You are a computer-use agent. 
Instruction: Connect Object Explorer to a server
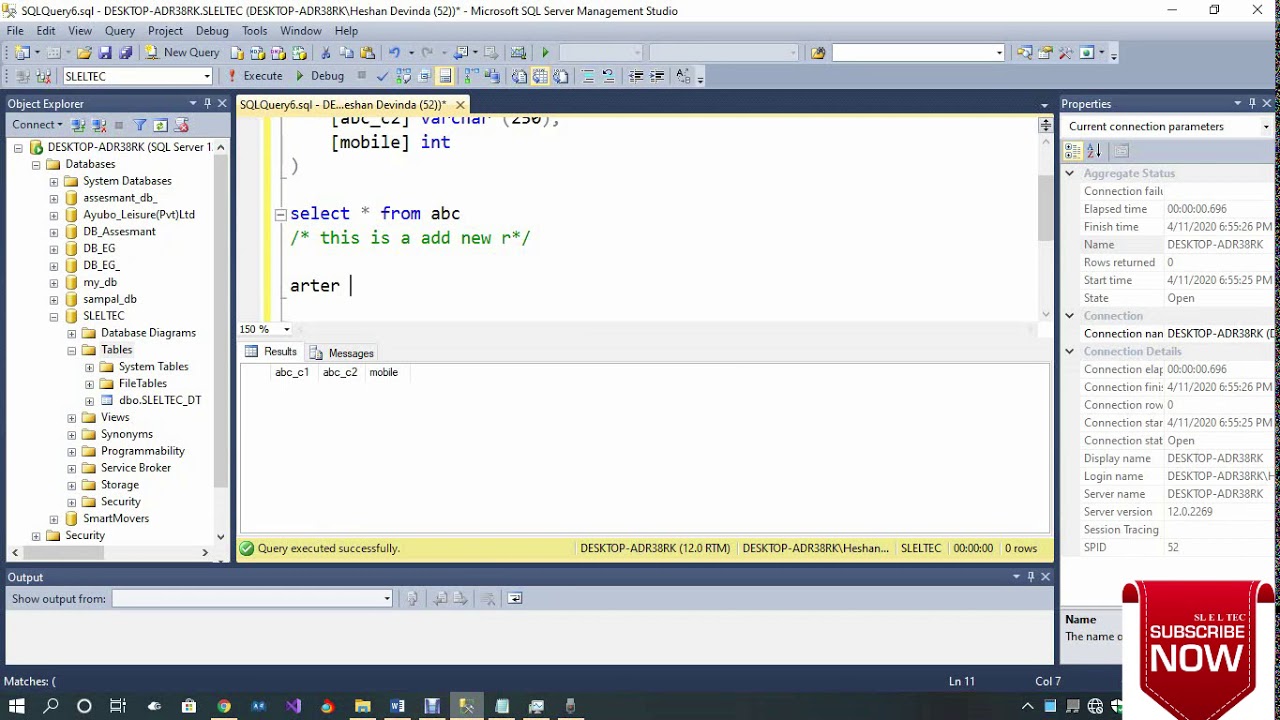[79, 125]
